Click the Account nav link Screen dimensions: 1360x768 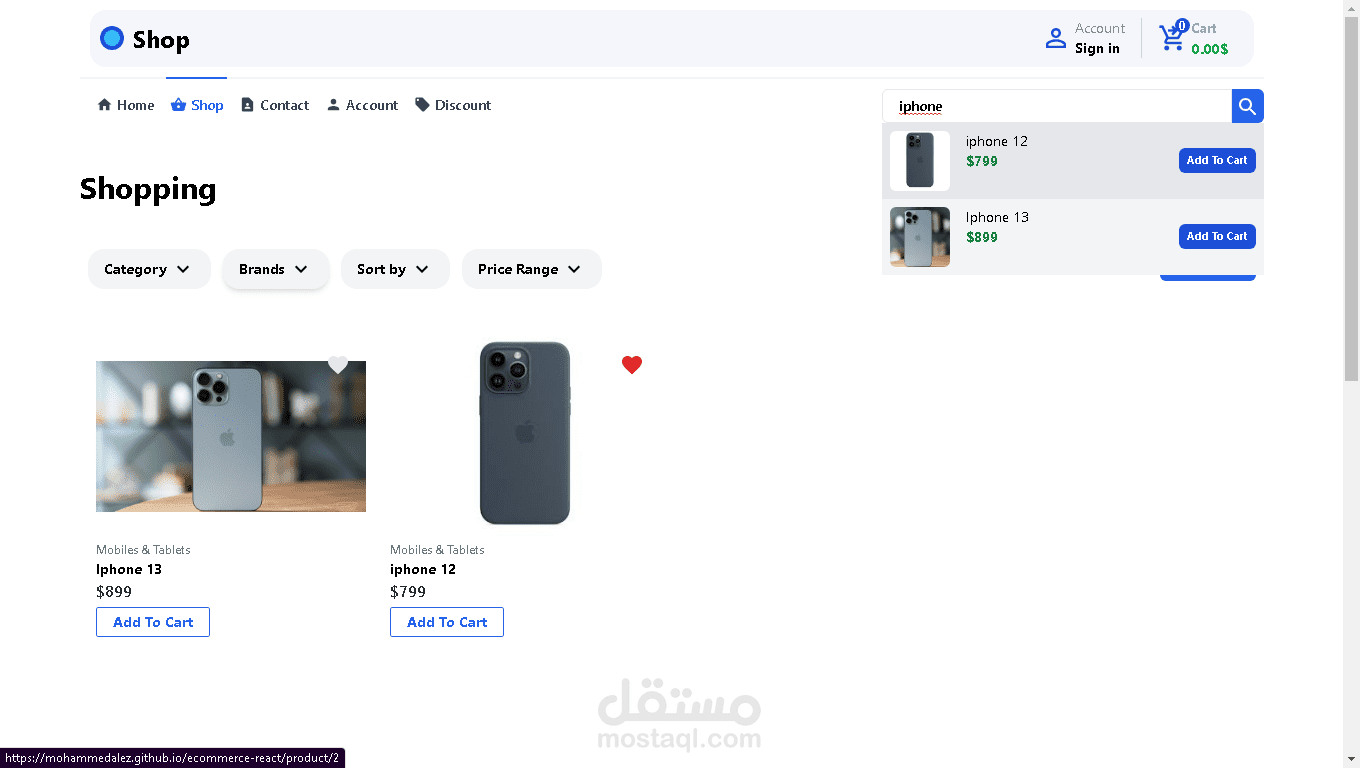point(362,105)
